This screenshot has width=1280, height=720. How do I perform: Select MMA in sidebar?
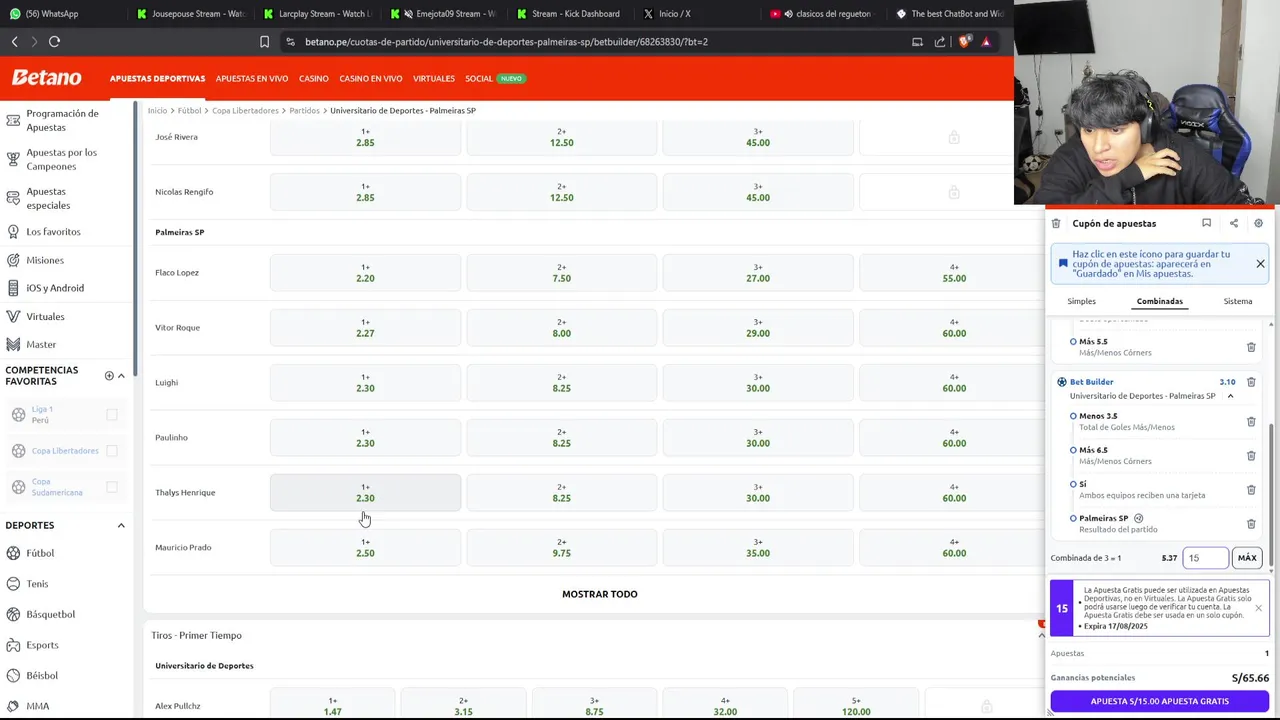point(37,706)
